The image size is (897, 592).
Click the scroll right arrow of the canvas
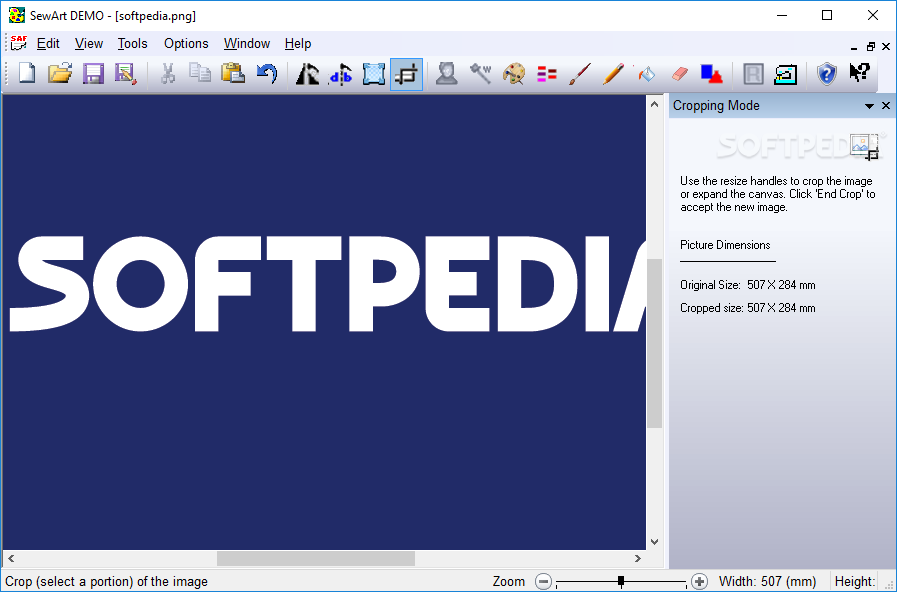[x=637, y=558]
